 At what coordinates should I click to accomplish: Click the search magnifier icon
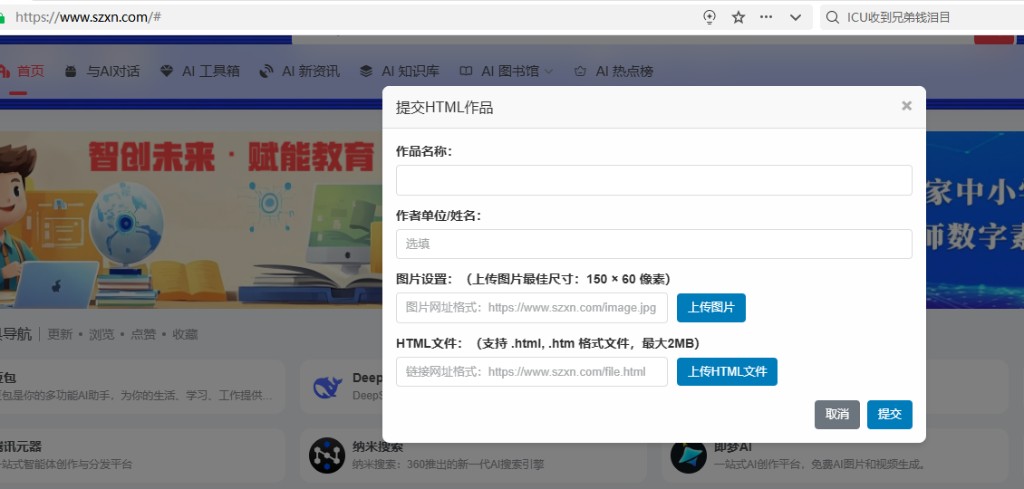pos(832,17)
